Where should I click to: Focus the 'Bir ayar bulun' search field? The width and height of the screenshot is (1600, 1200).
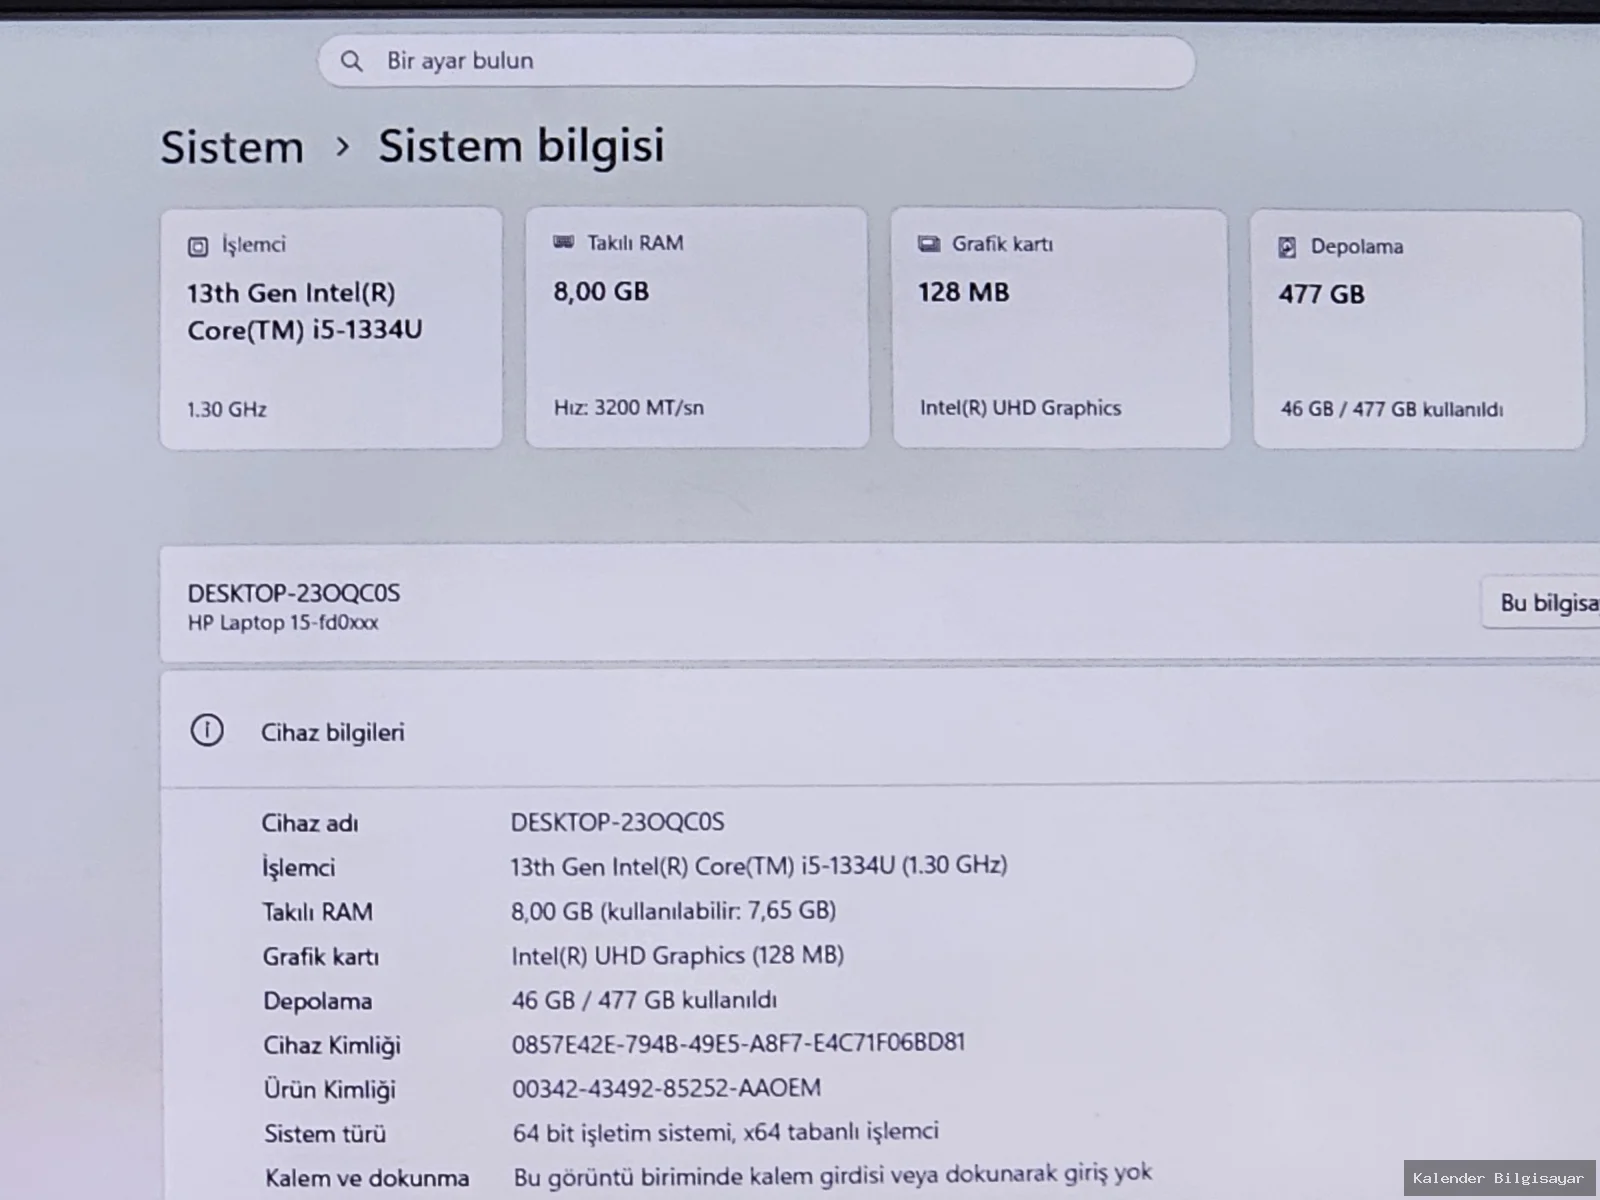coord(756,62)
